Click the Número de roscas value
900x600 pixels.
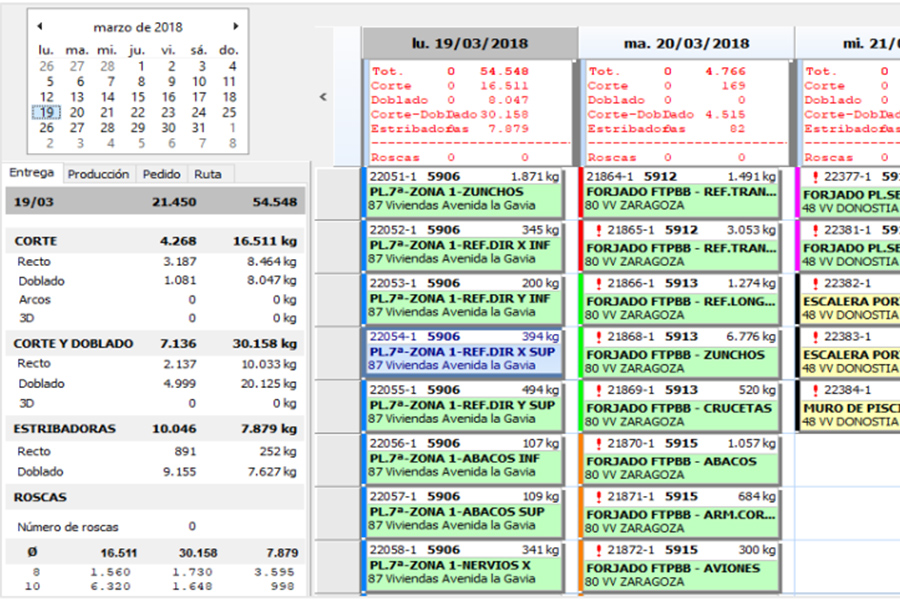(x=192, y=527)
